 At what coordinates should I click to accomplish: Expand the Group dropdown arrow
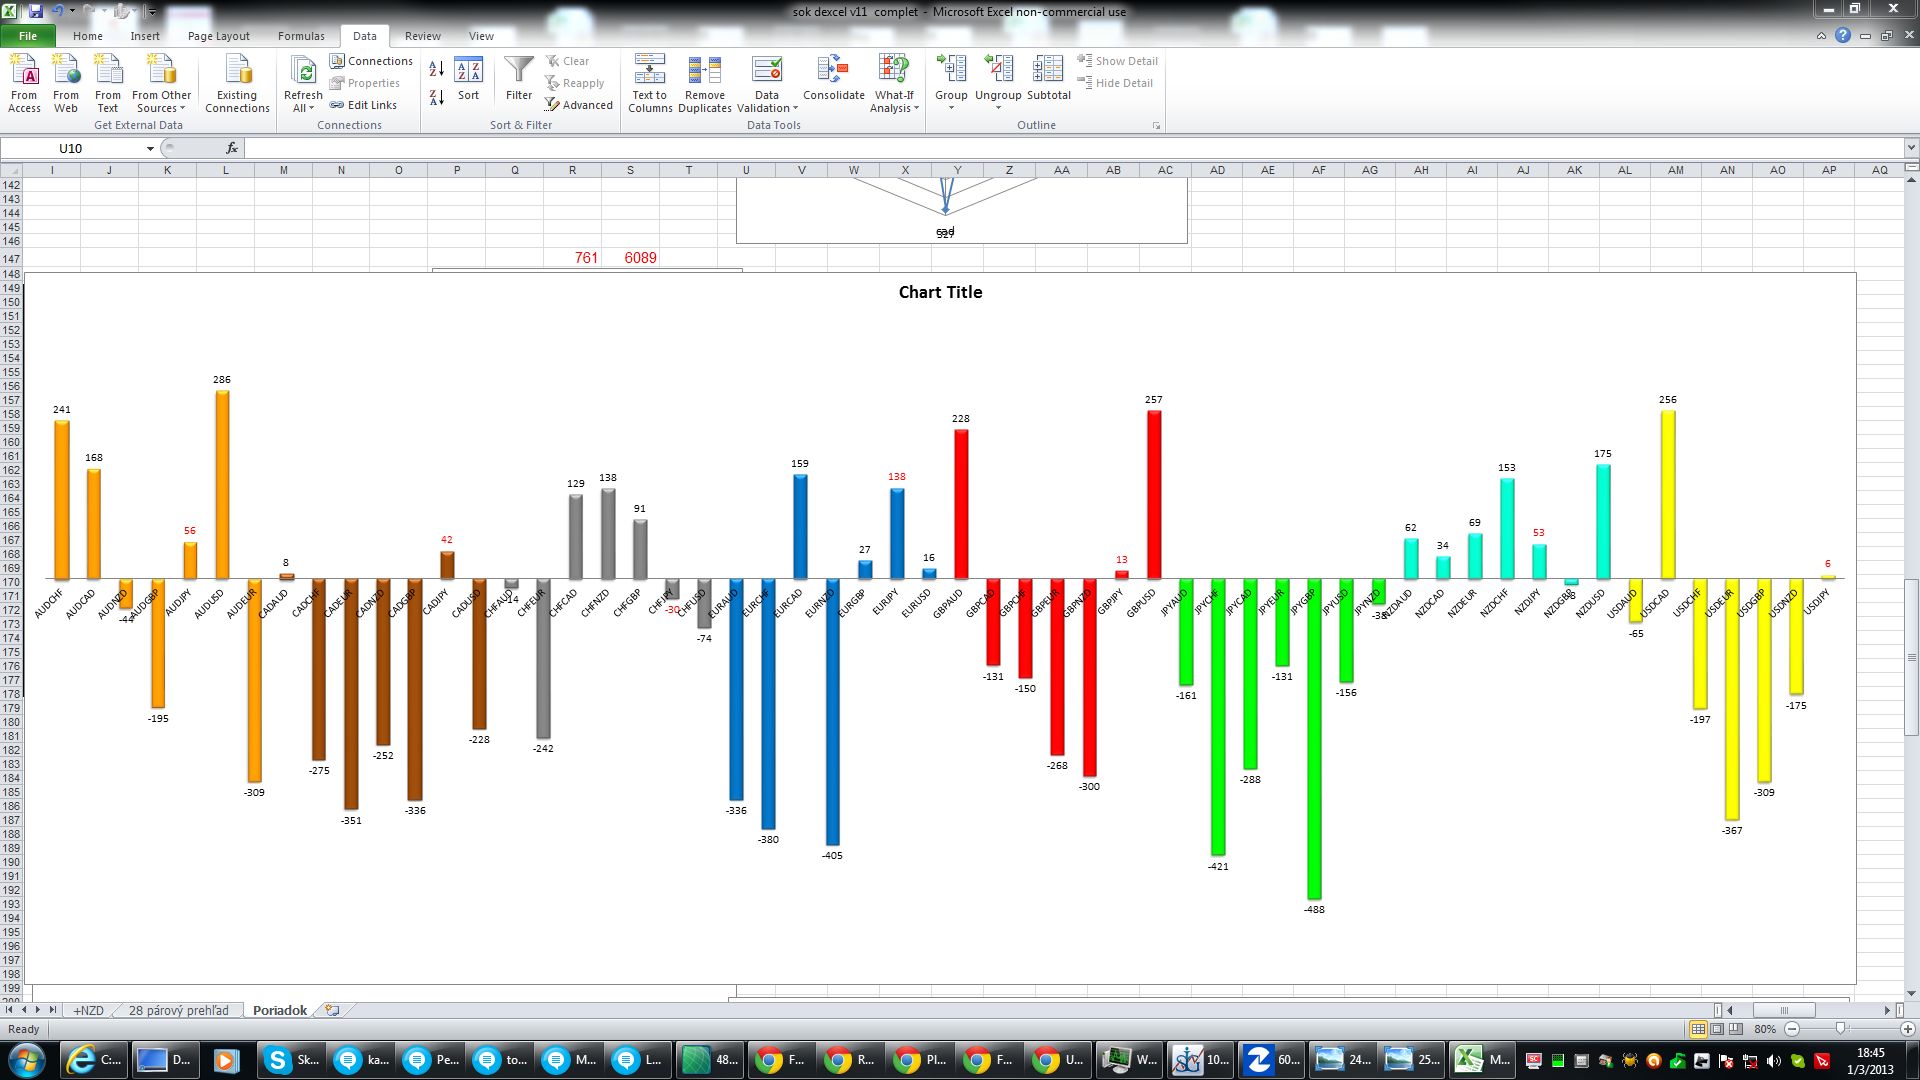[x=951, y=108]
